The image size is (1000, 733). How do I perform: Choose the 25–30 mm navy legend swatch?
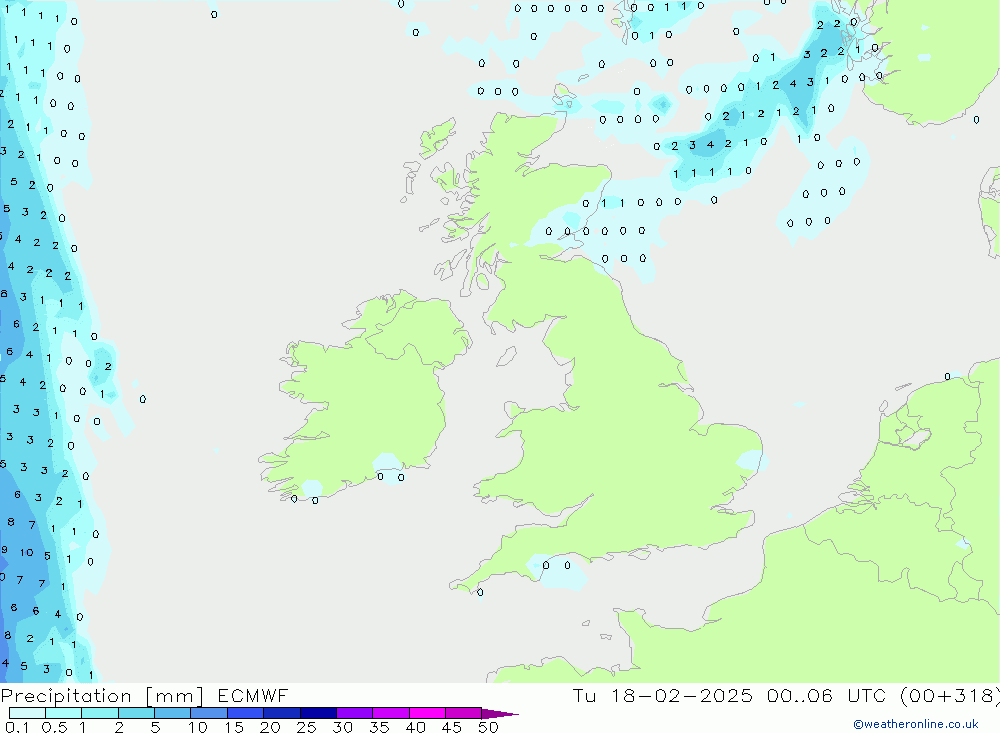coord(318,713)
